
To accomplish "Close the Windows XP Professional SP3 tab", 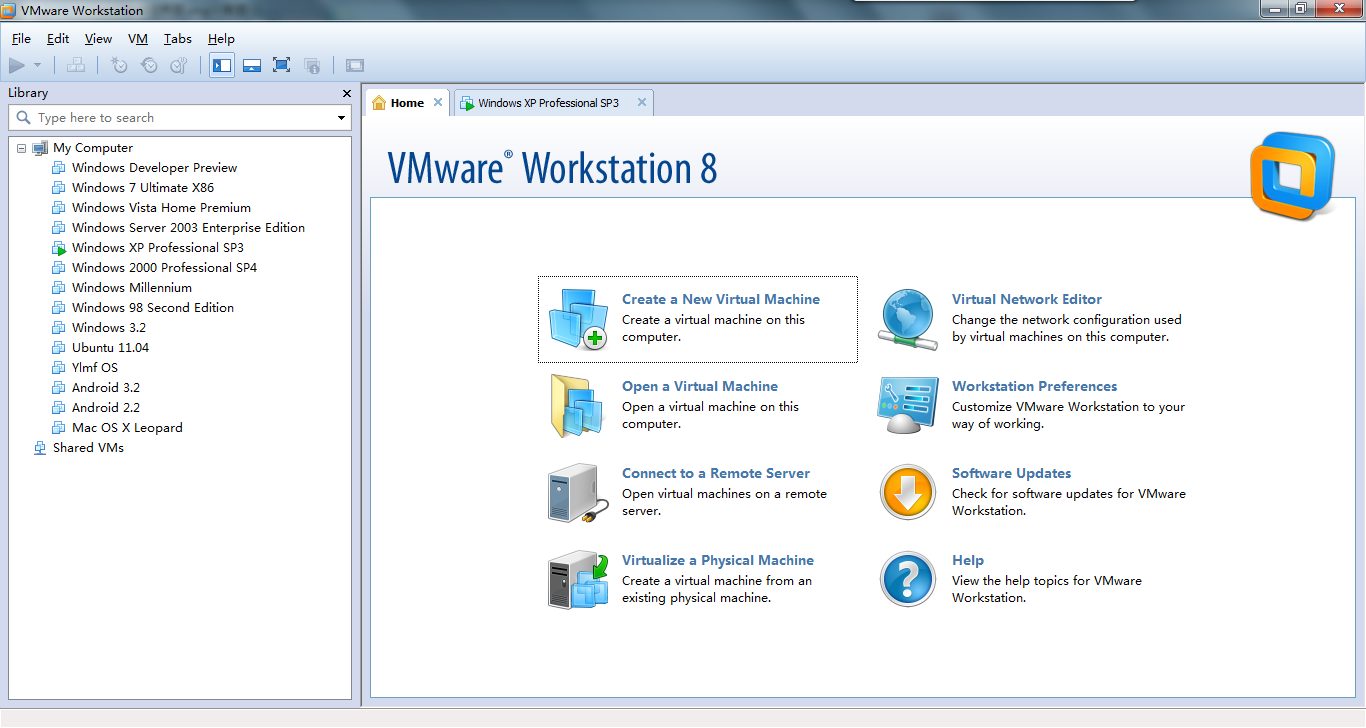I will coord(641,102).
